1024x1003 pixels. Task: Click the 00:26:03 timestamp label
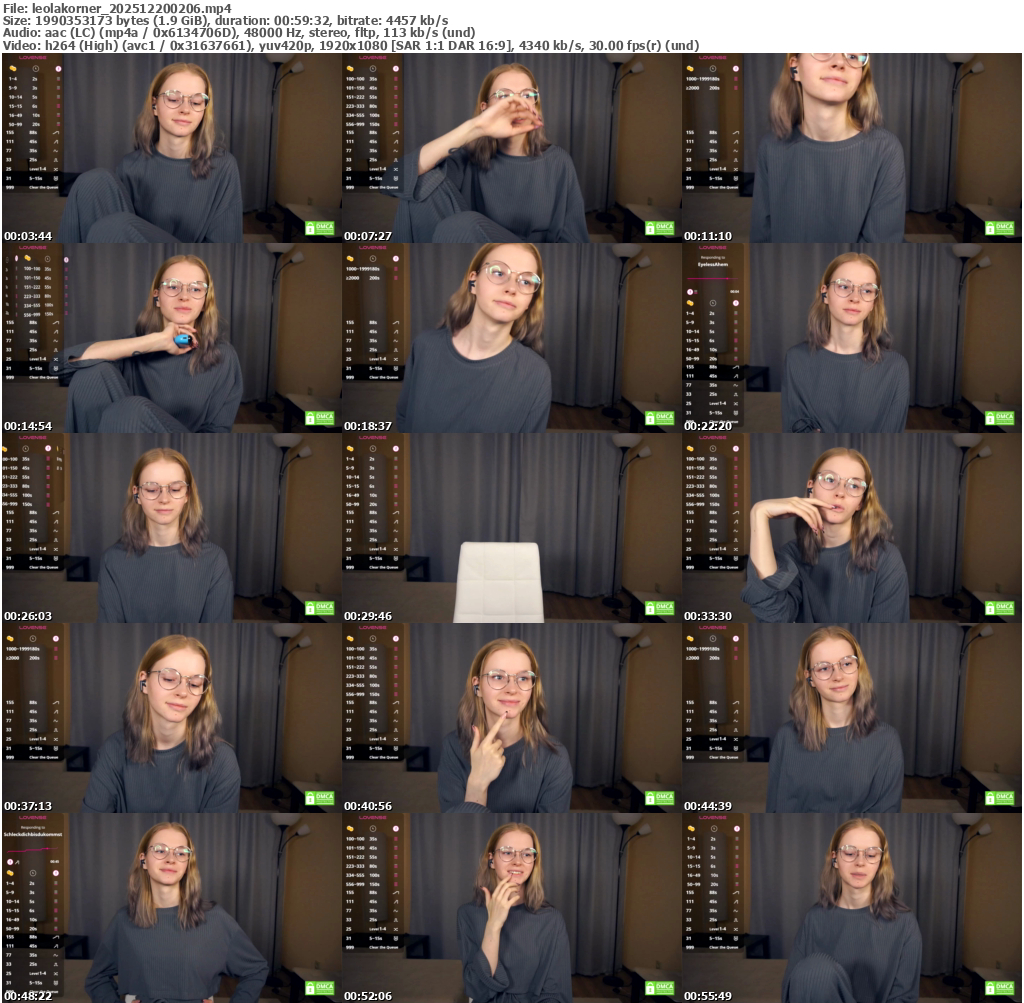click(x=28, y=616)
